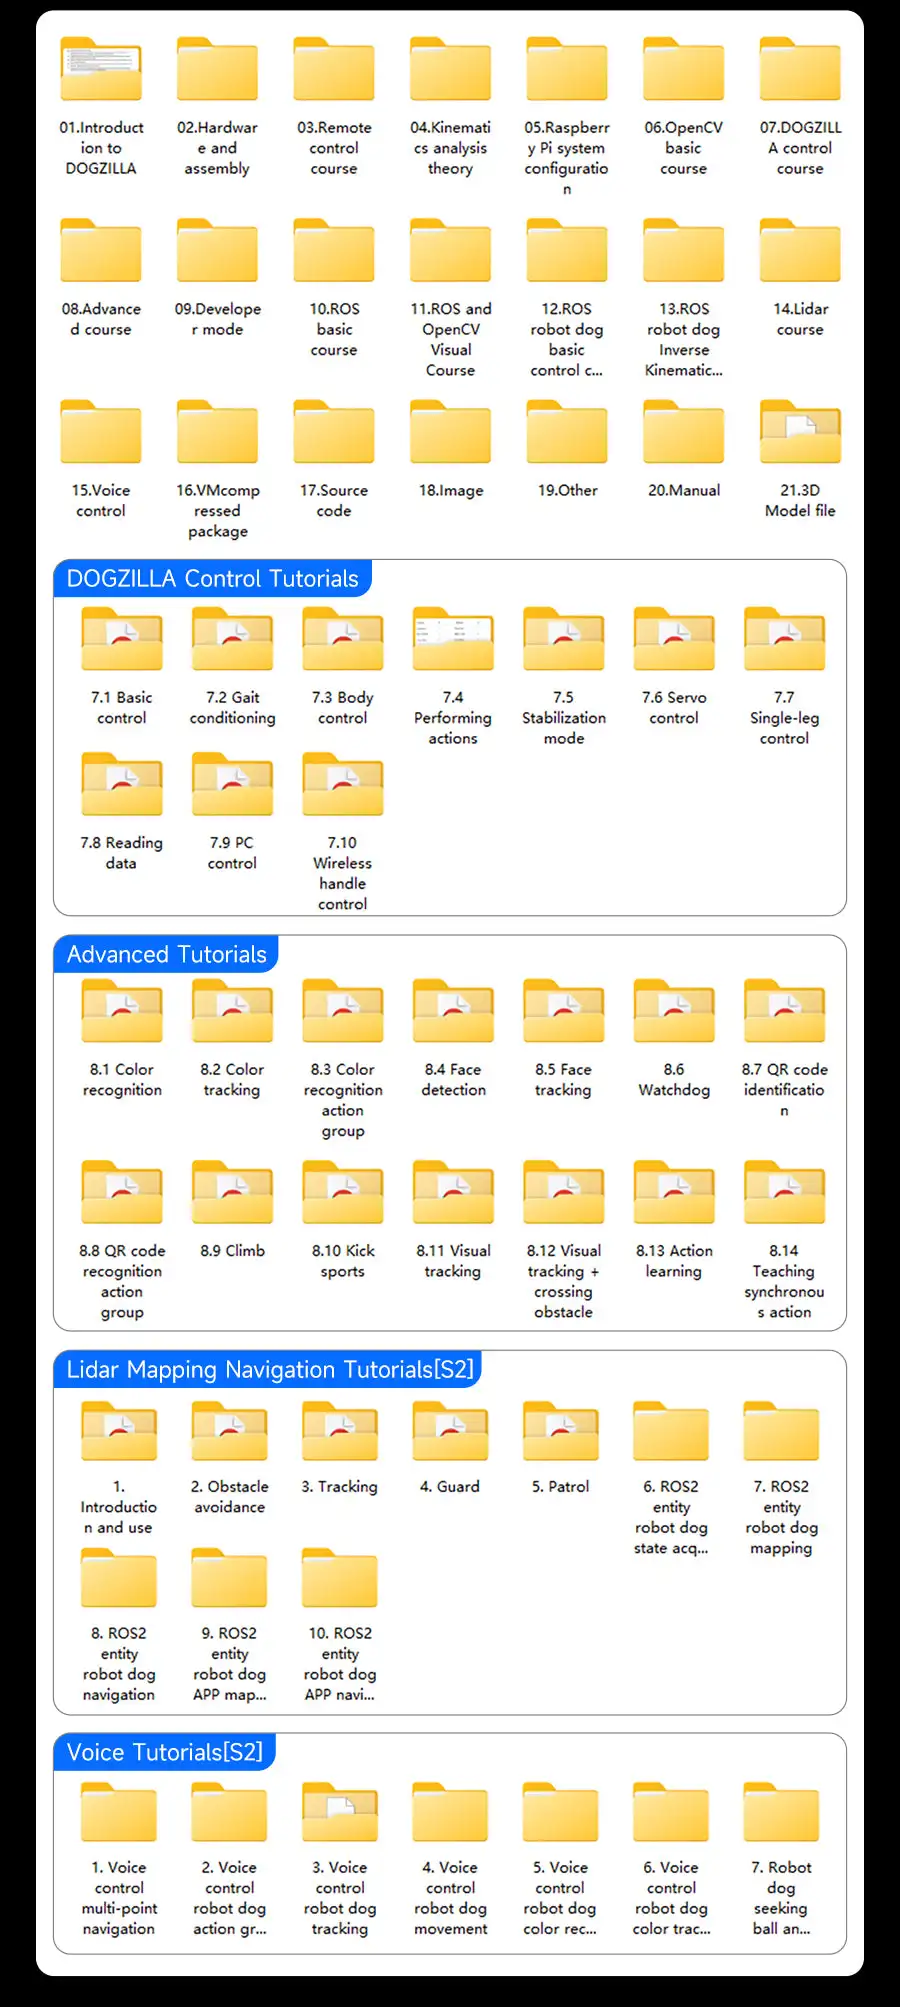Open the 8. ROS2 entity robot dog navigation folder
Viewport: 900px width, 2007px height.
[119, 1577]
